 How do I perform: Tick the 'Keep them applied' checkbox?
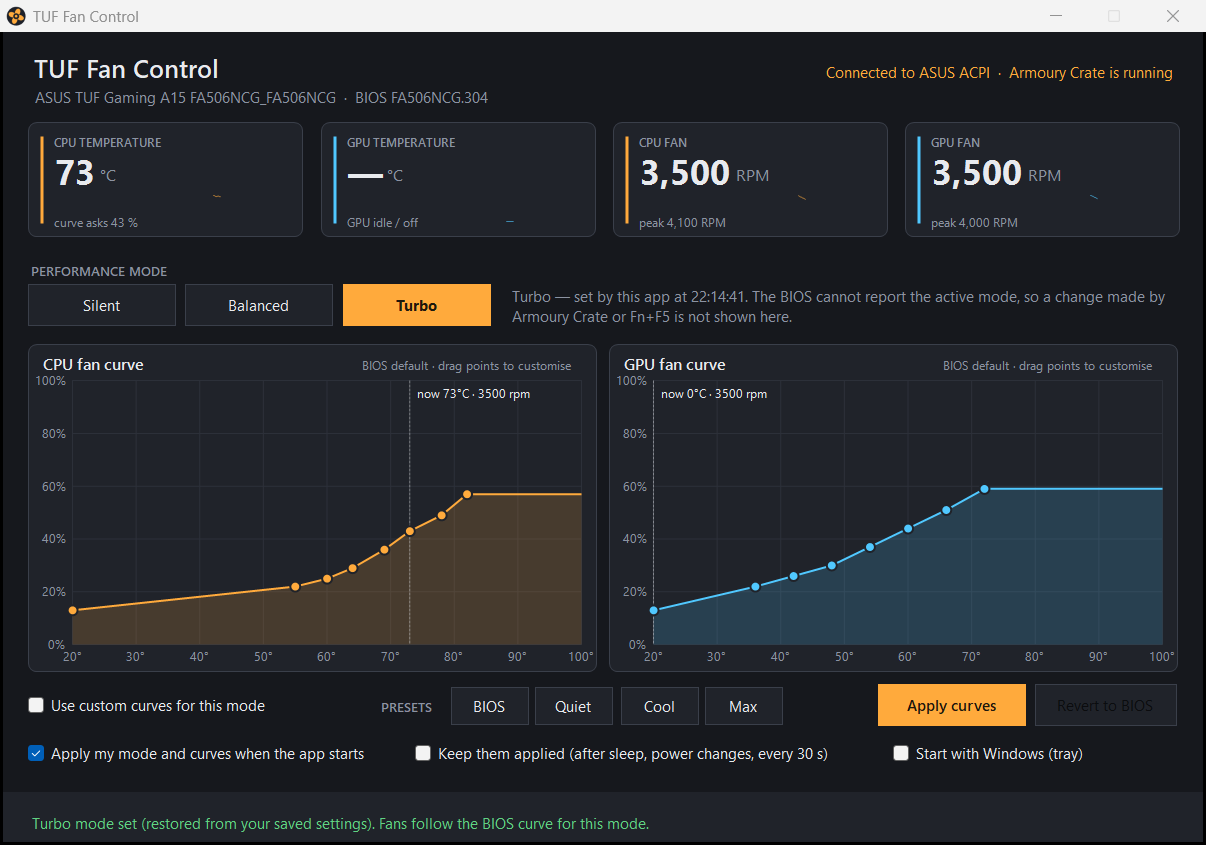pos(423,753)
